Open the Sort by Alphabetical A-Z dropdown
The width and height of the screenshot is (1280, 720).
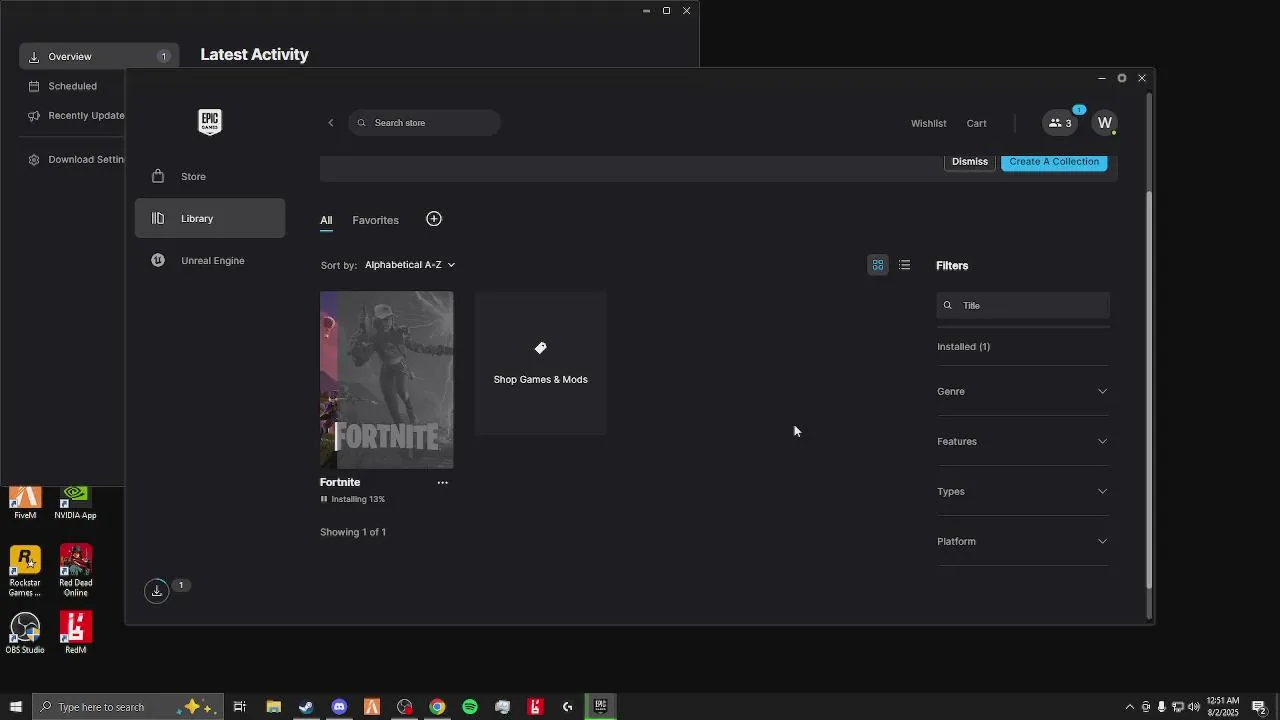click(x=410, y=265)
